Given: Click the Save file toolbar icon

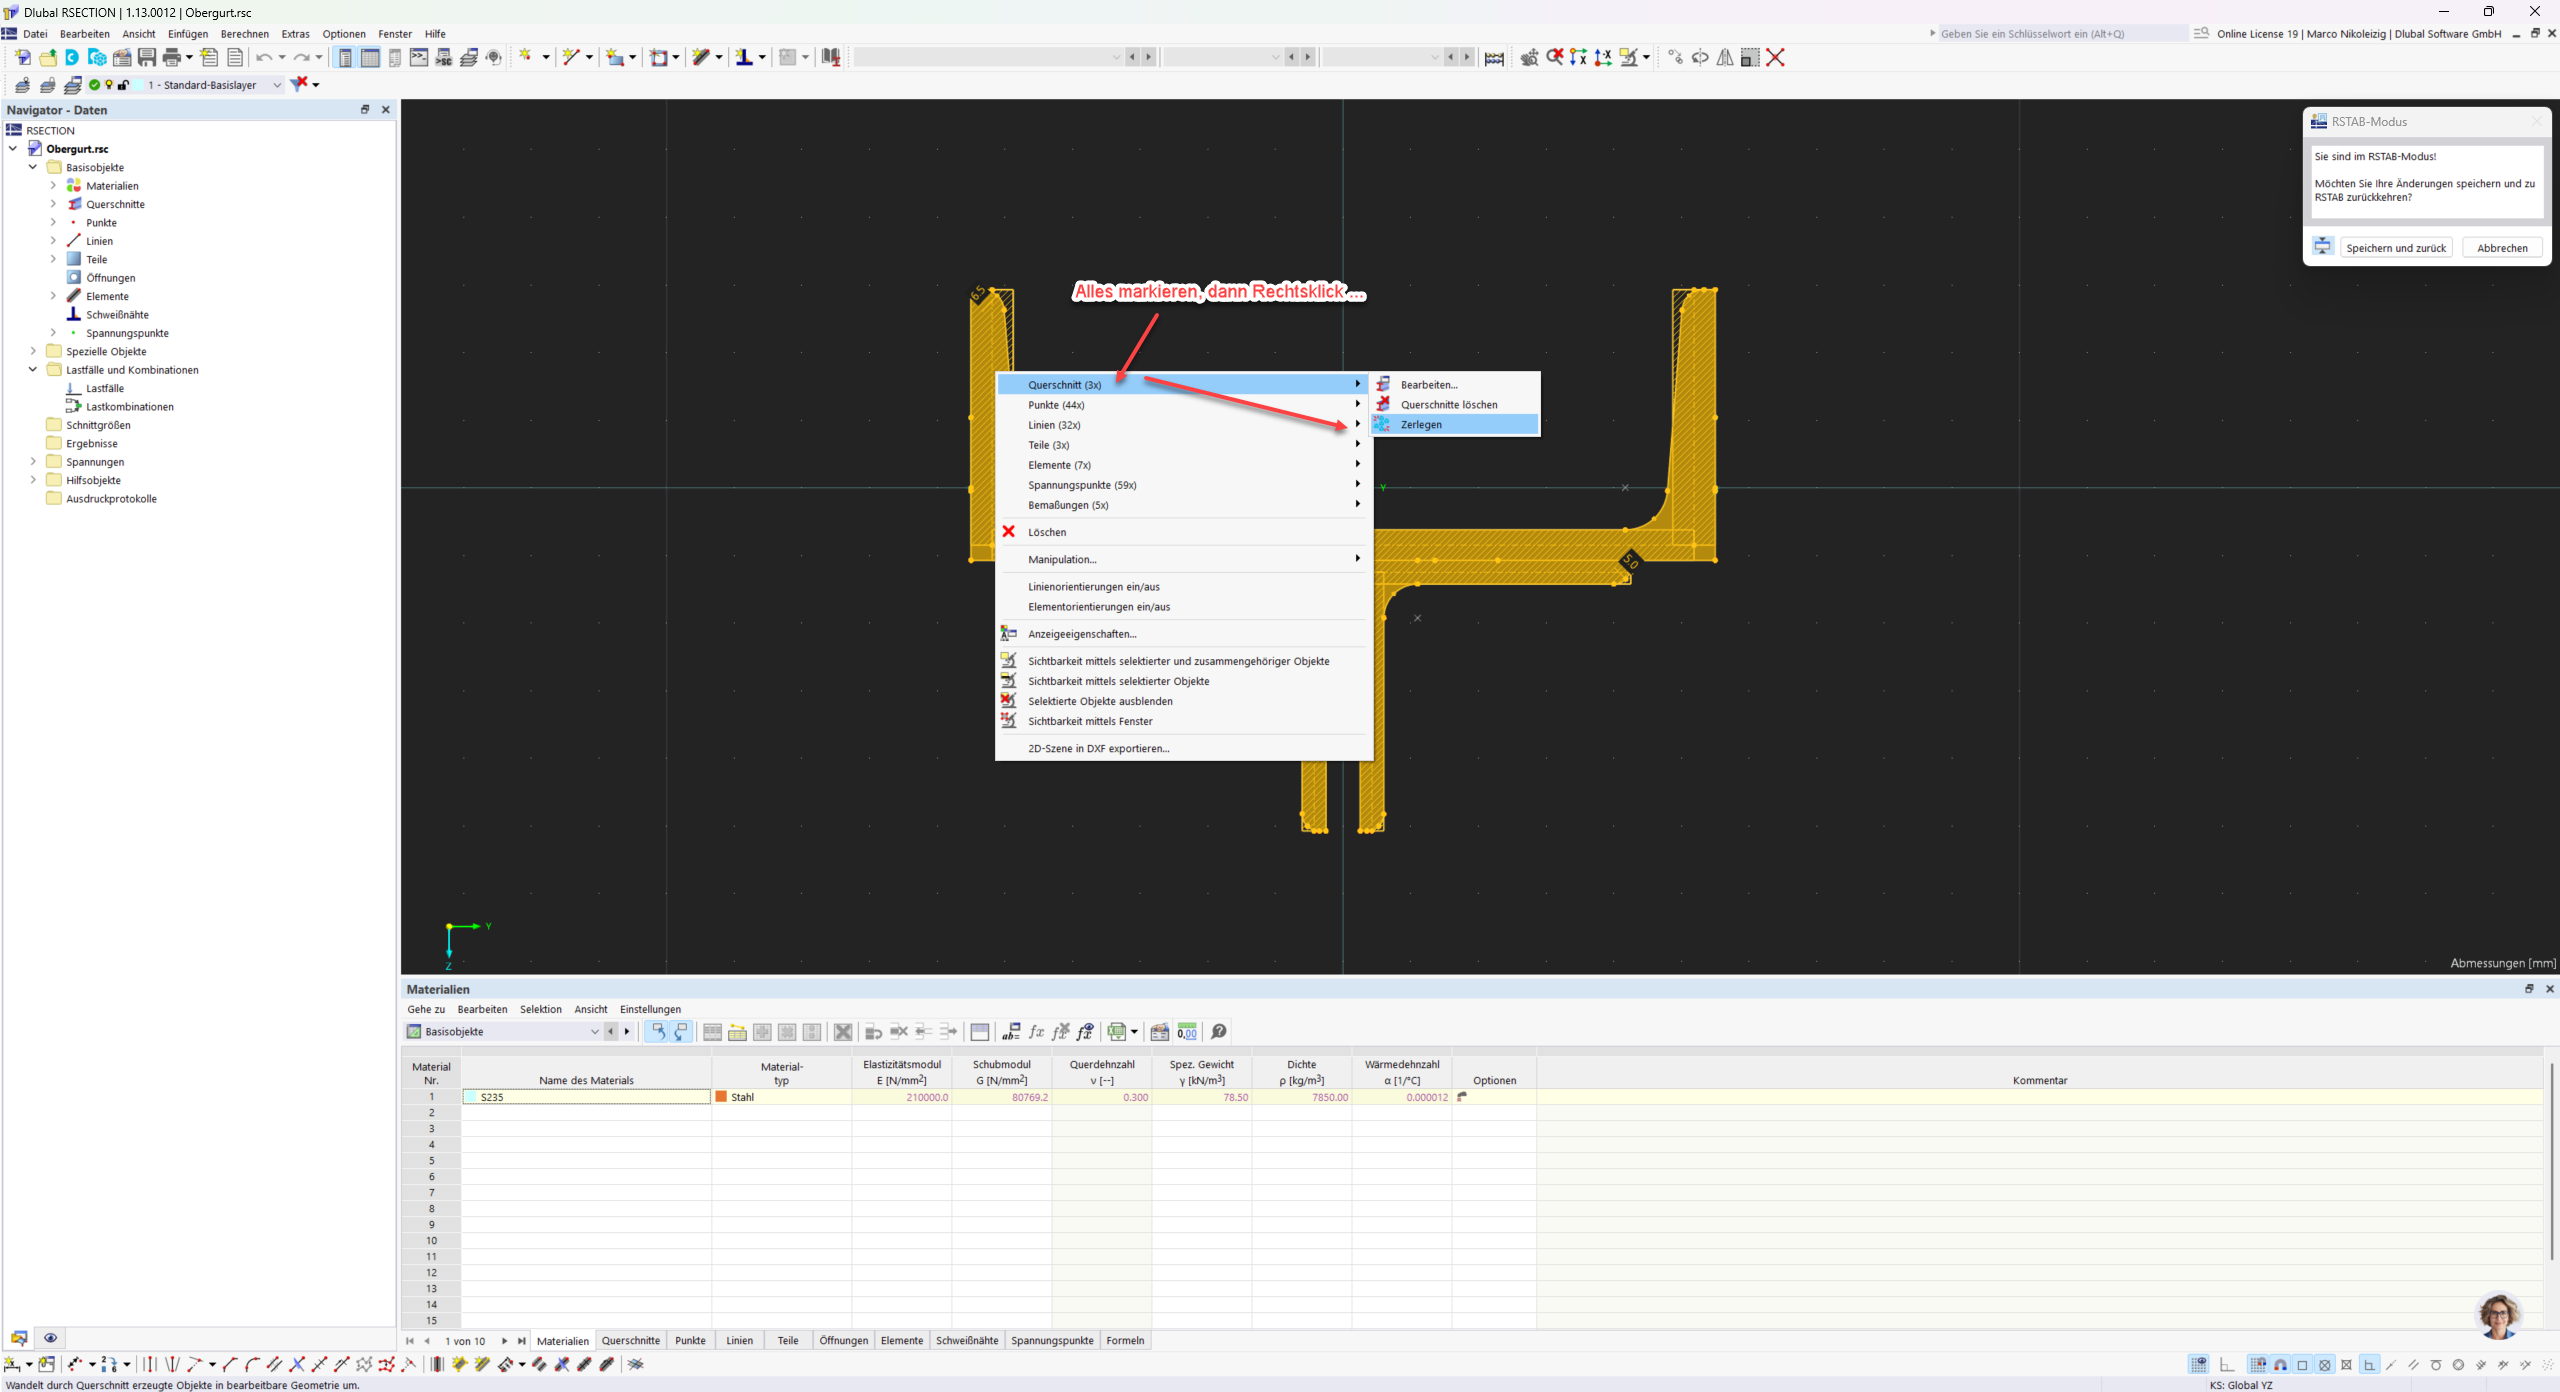Looking at the screenshot, I should tap(147, 57).
